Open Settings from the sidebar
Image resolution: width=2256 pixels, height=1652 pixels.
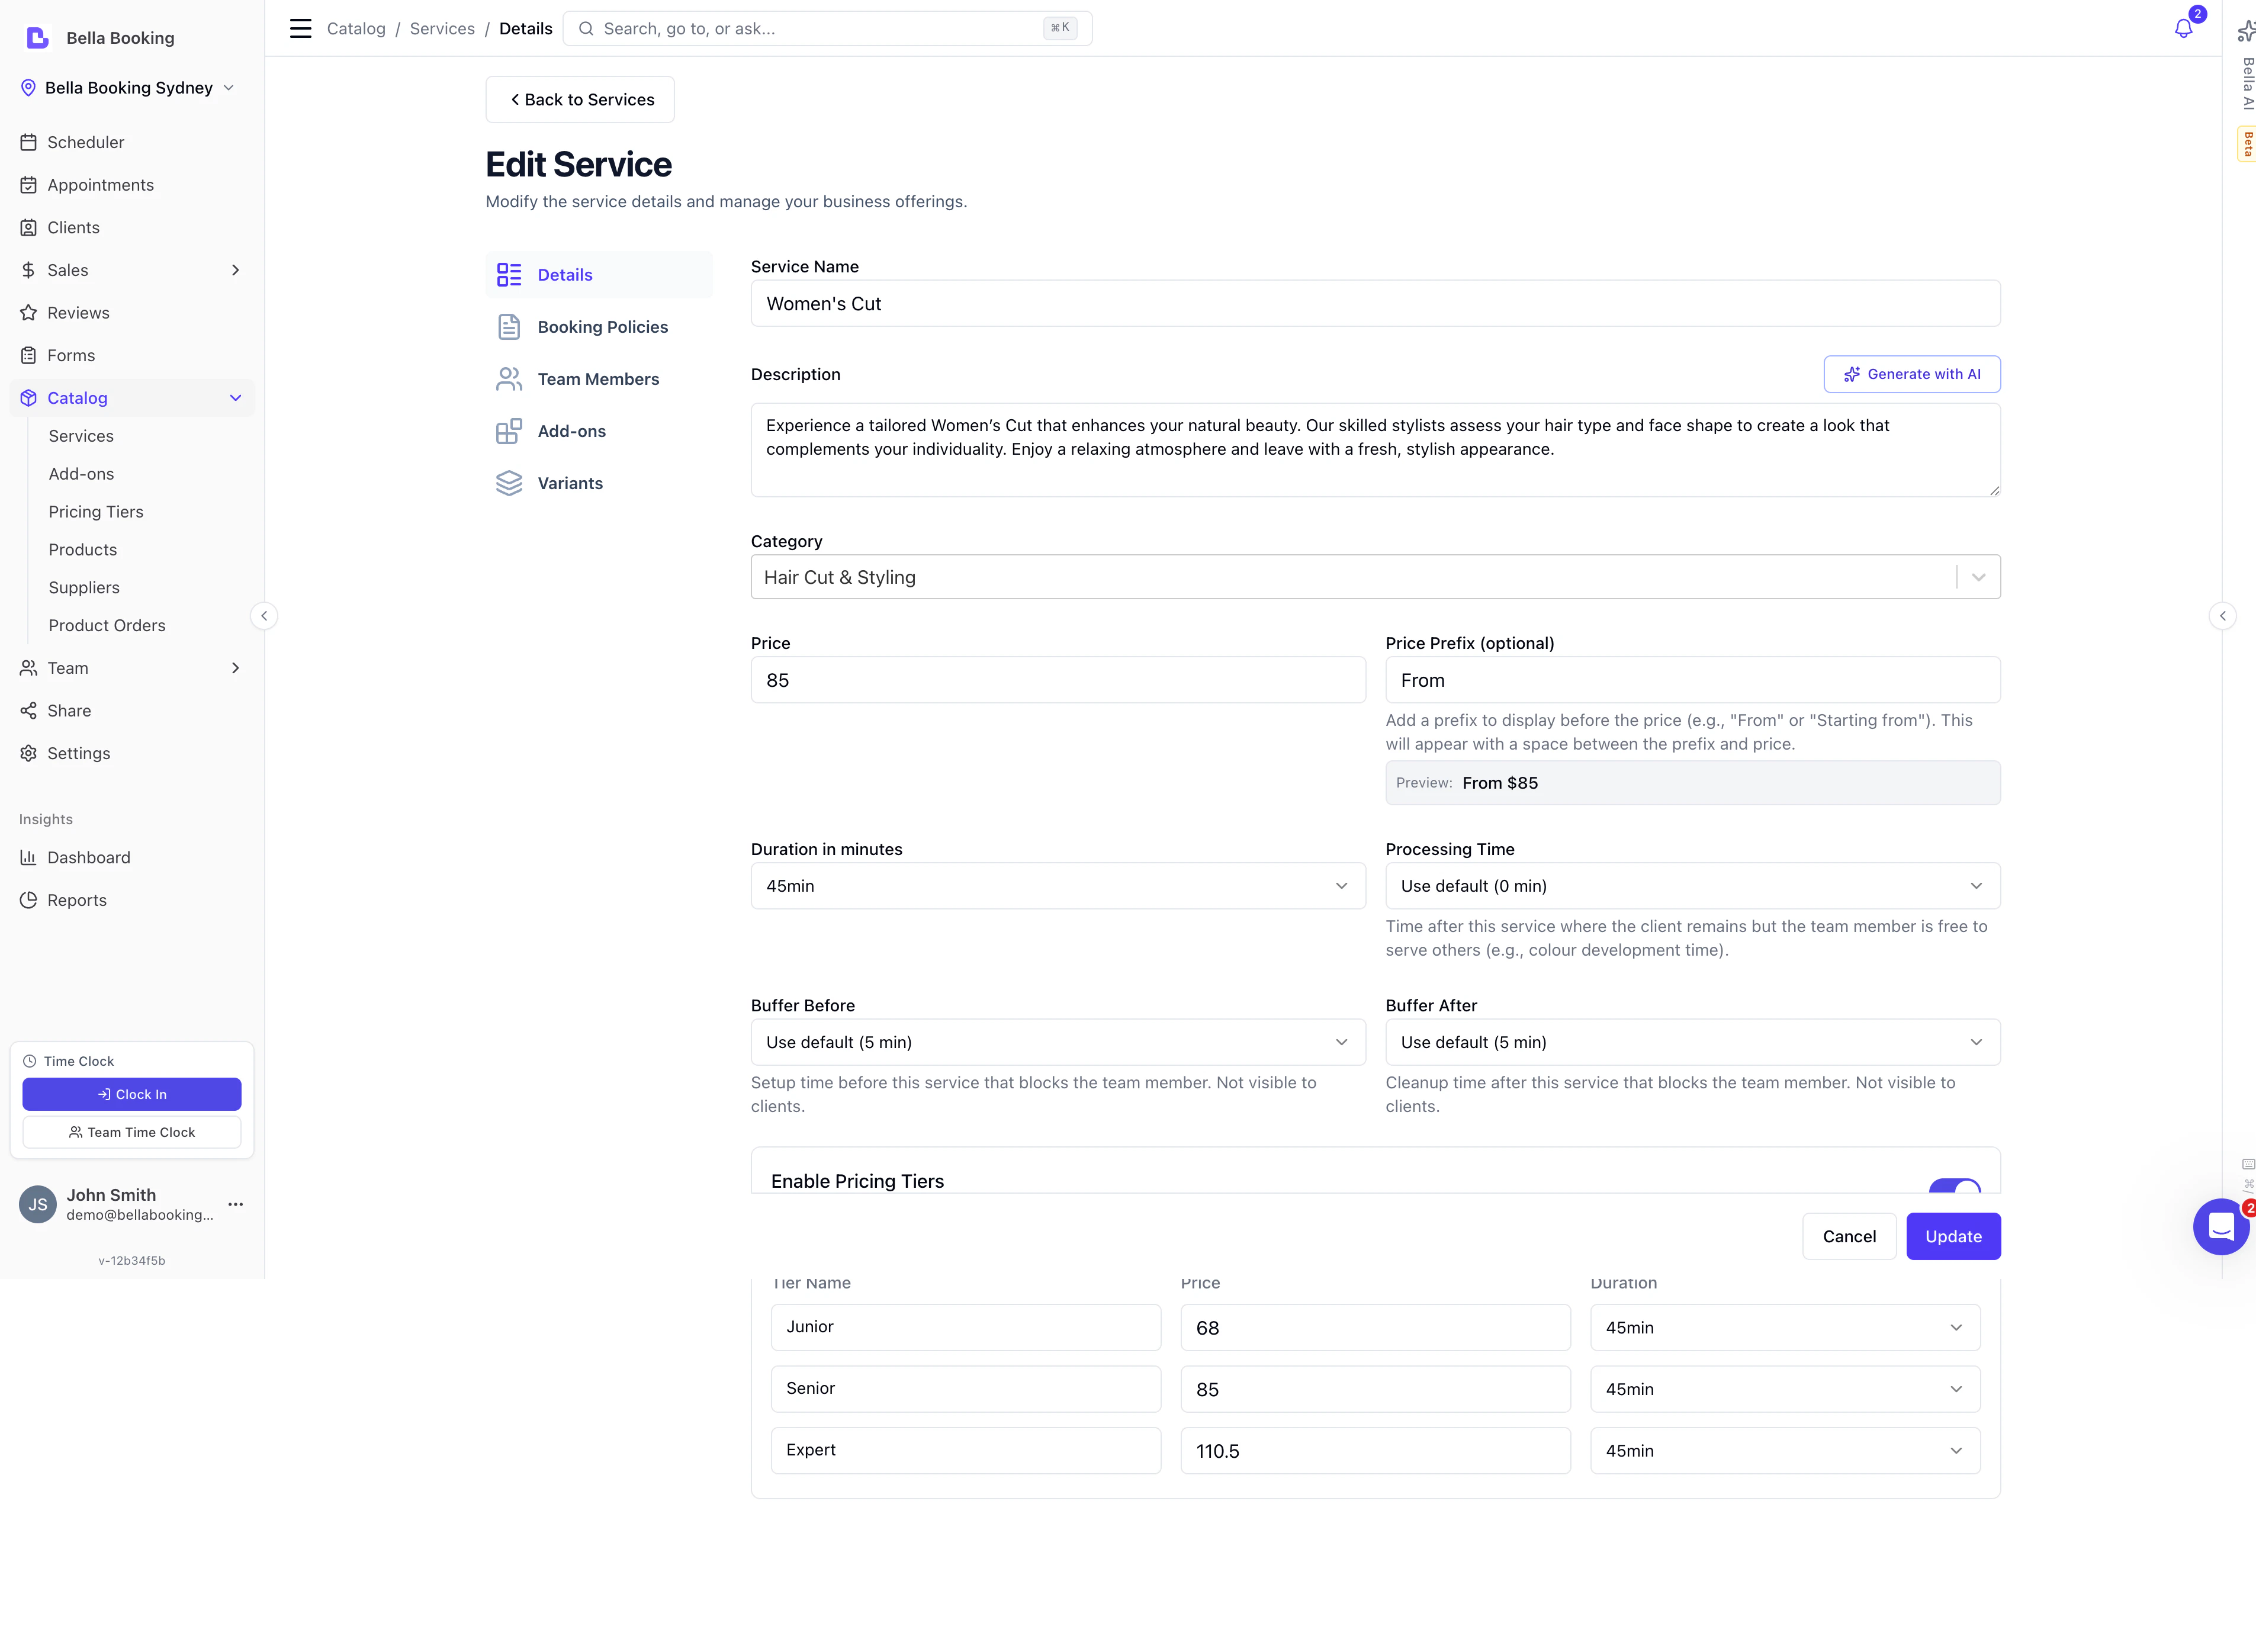[78, 753]
